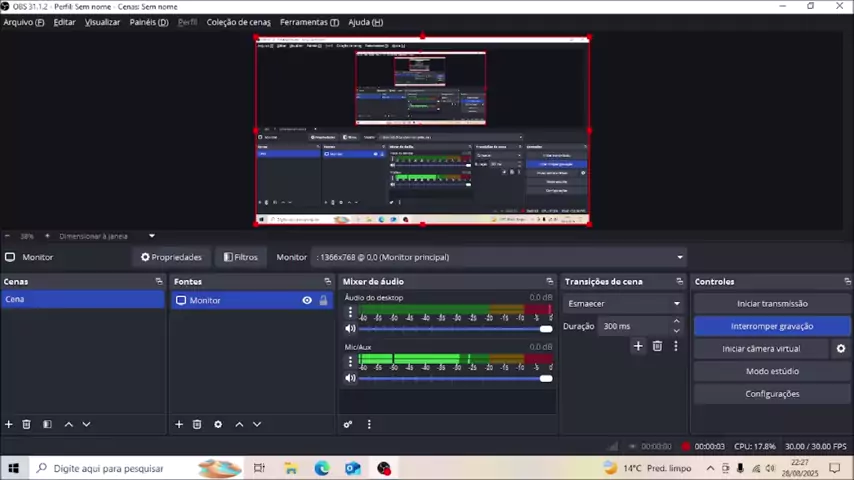Open the Ferramentas menu

point(308,22)
